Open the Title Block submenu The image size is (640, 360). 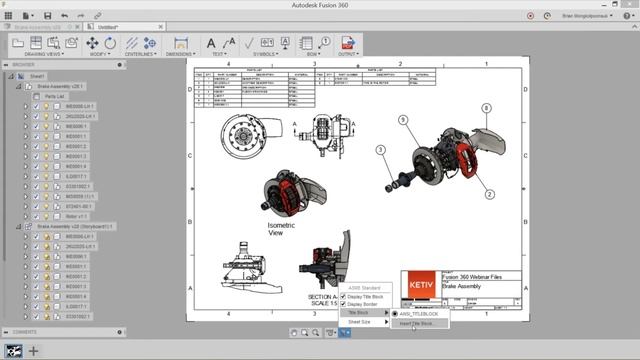coord(365,313)
